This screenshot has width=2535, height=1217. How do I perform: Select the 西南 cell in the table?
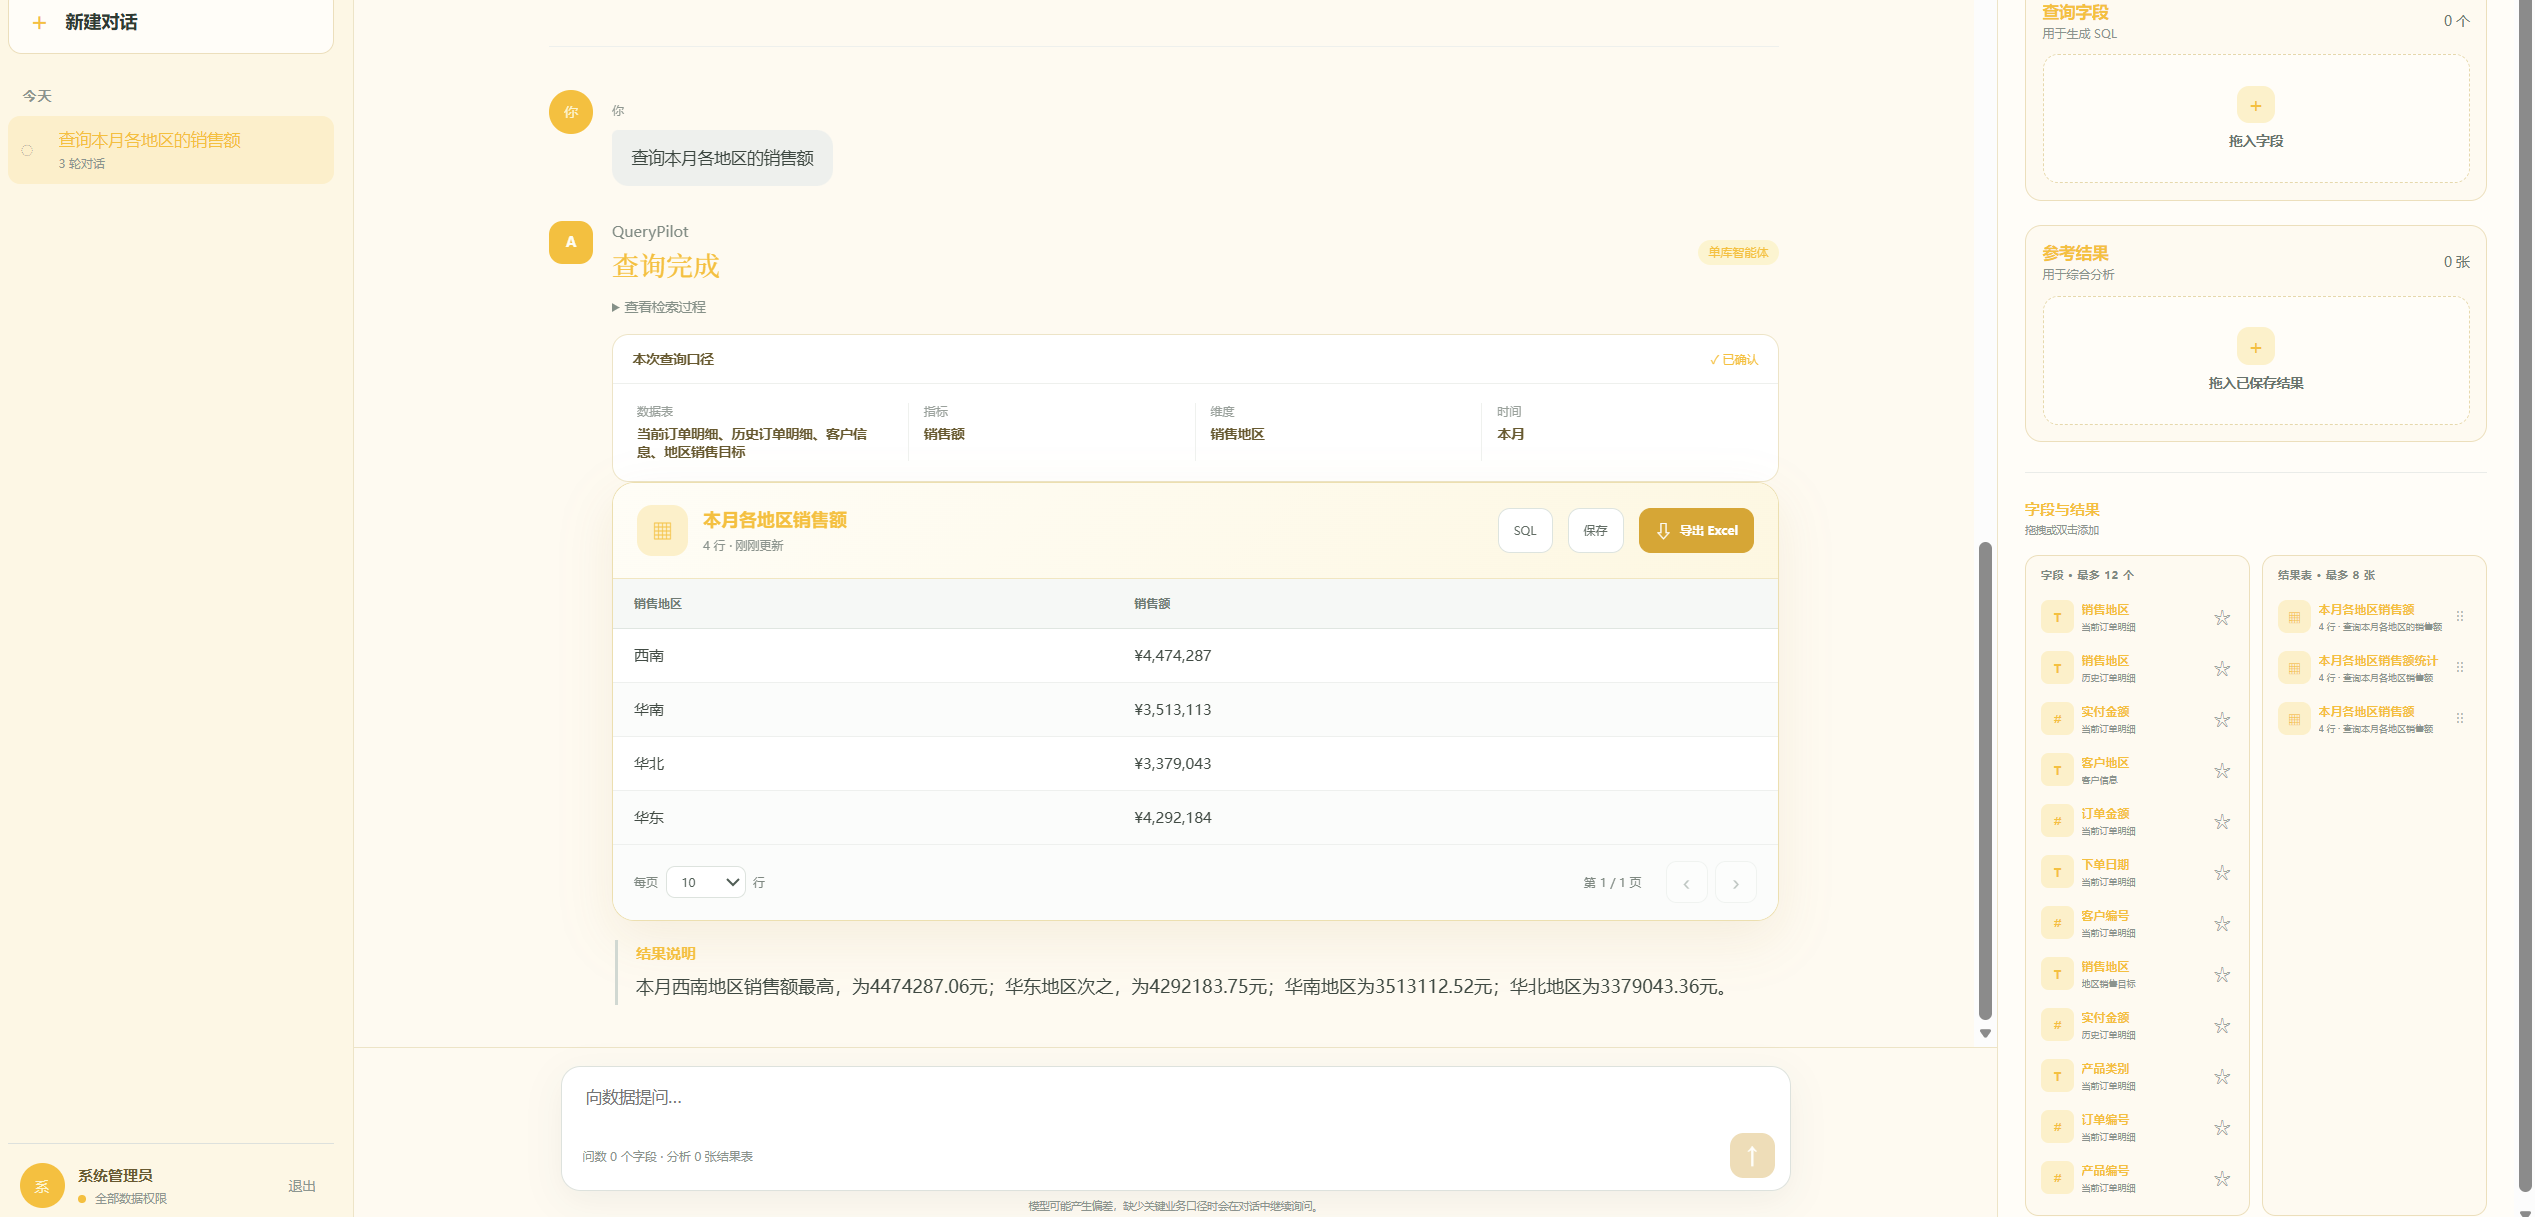[649, 656]
